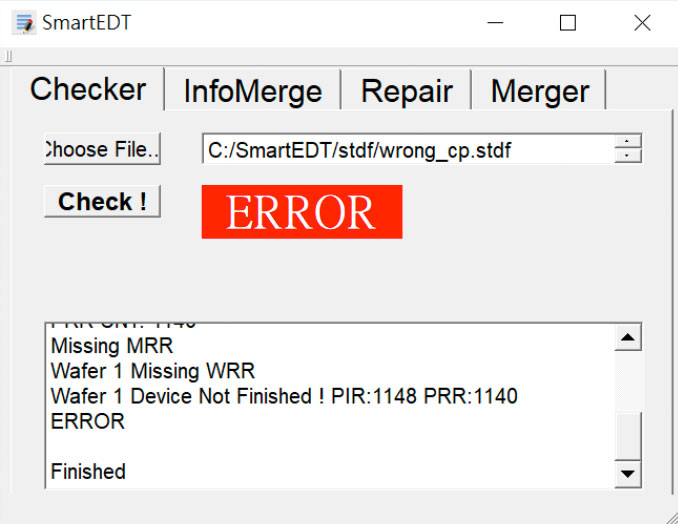This screenshot has height=524, width=678.
Task: Click the log scrollbar thumb
Action: [627, 435]
